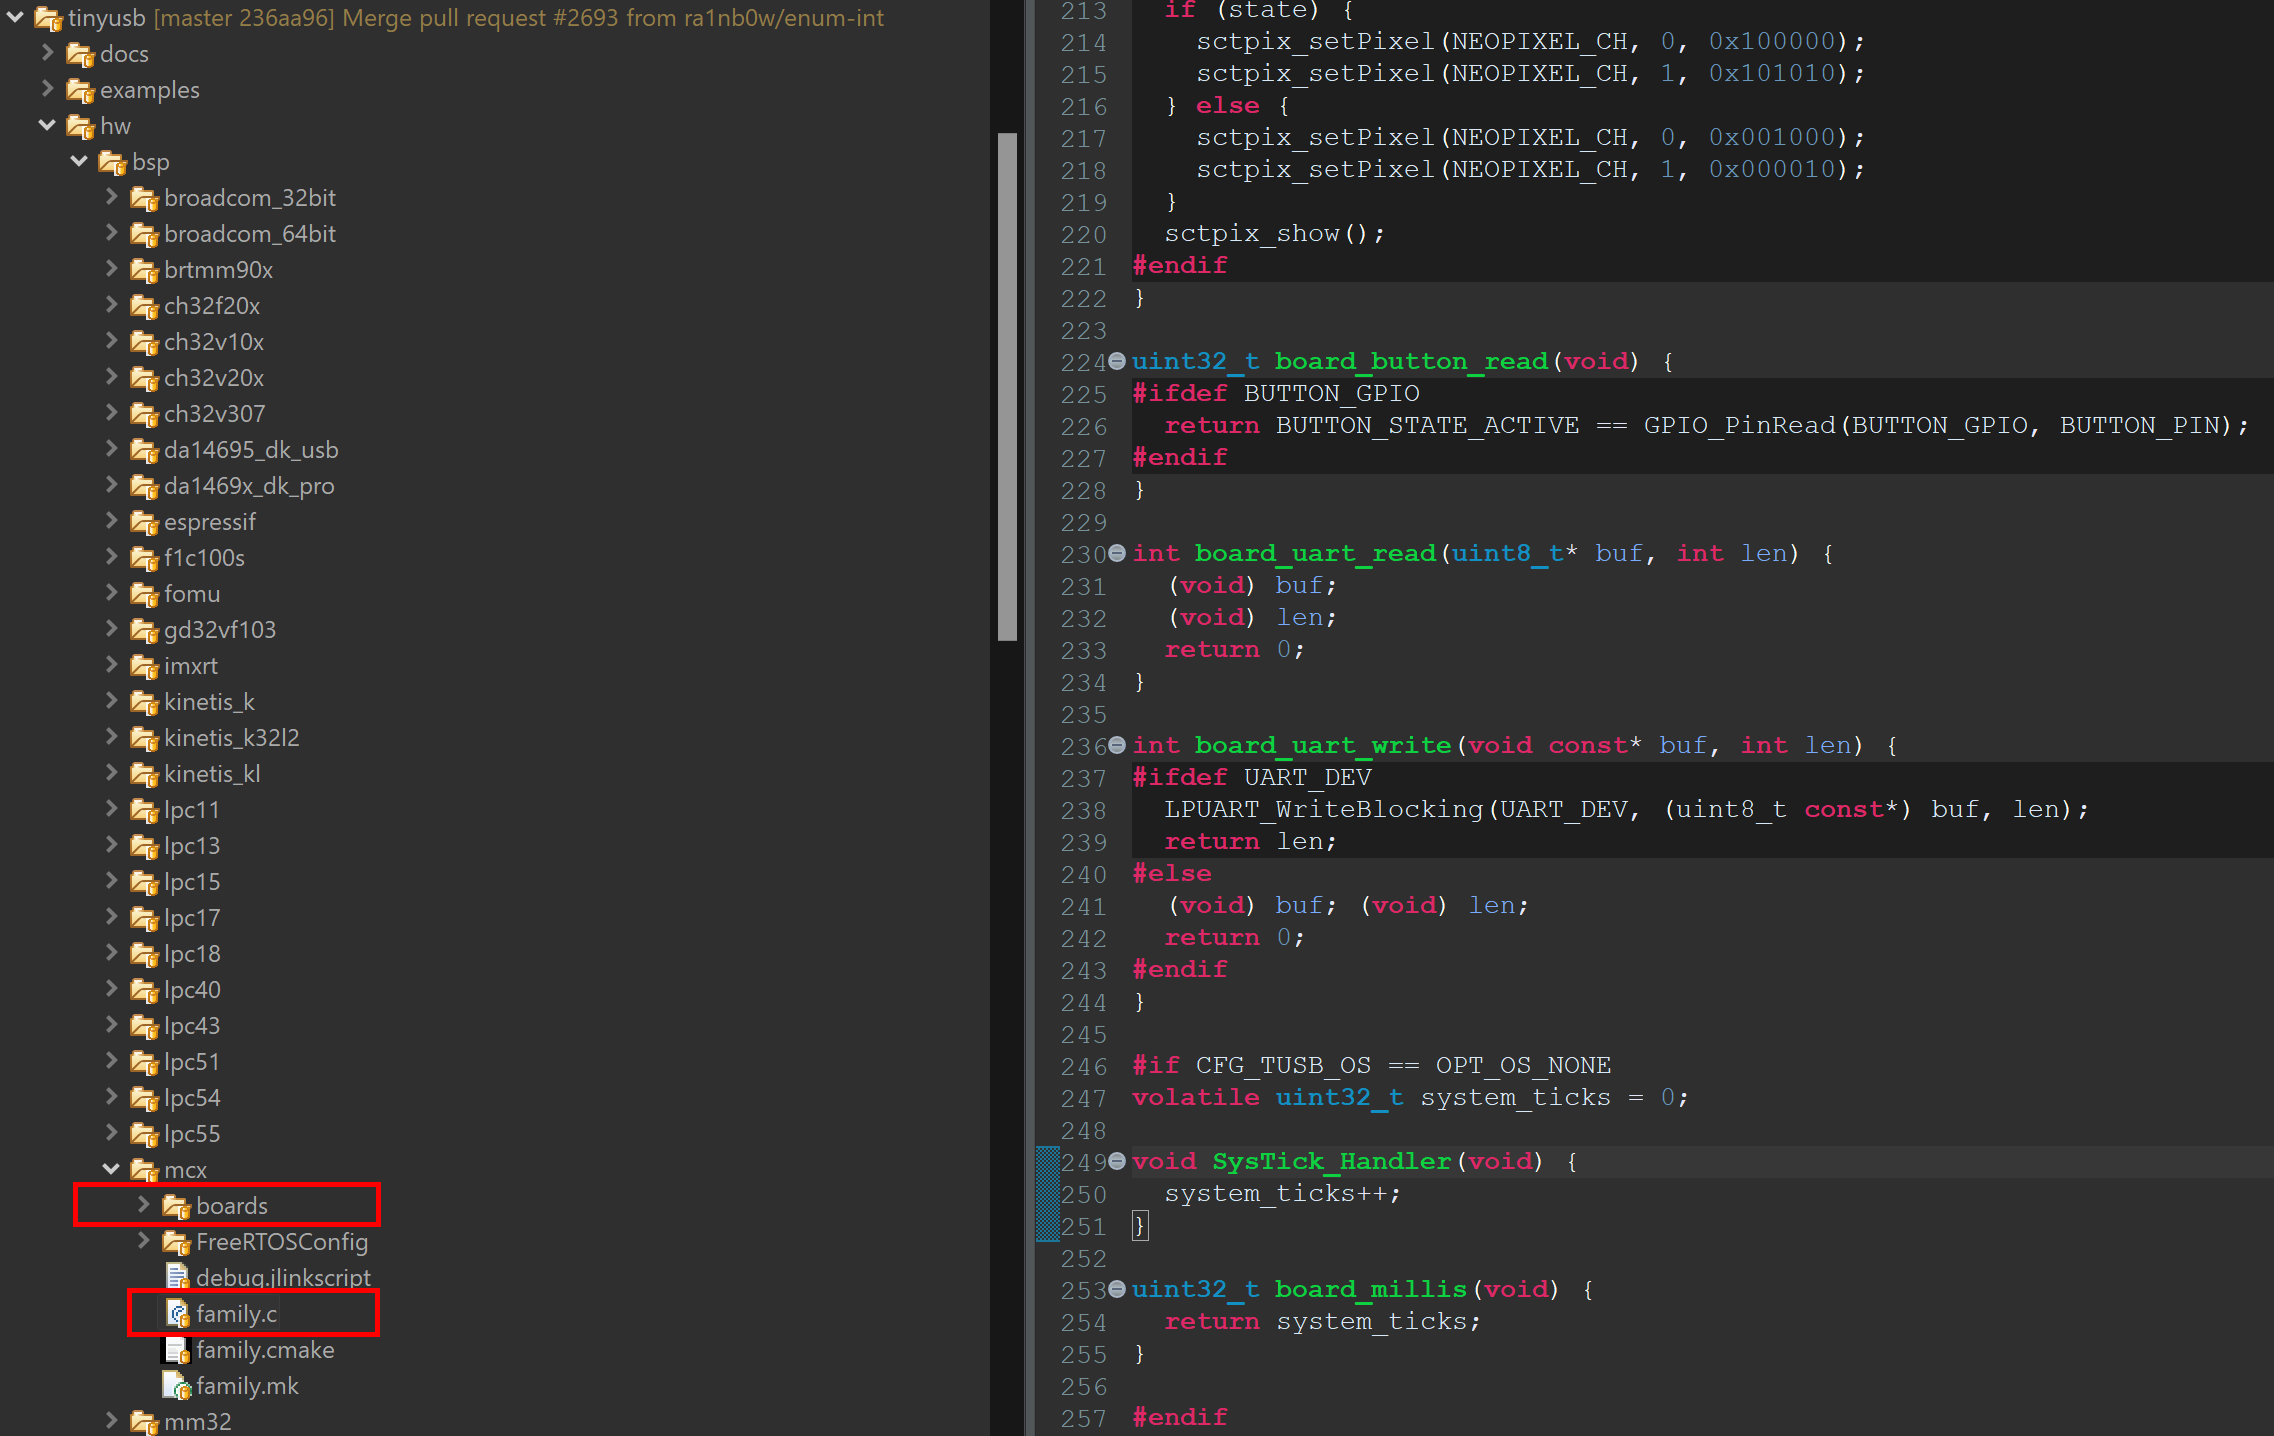This screenshot has height=1436, width=2274.
Task: Collapse the mcx folder
Action: (111, 1169)
